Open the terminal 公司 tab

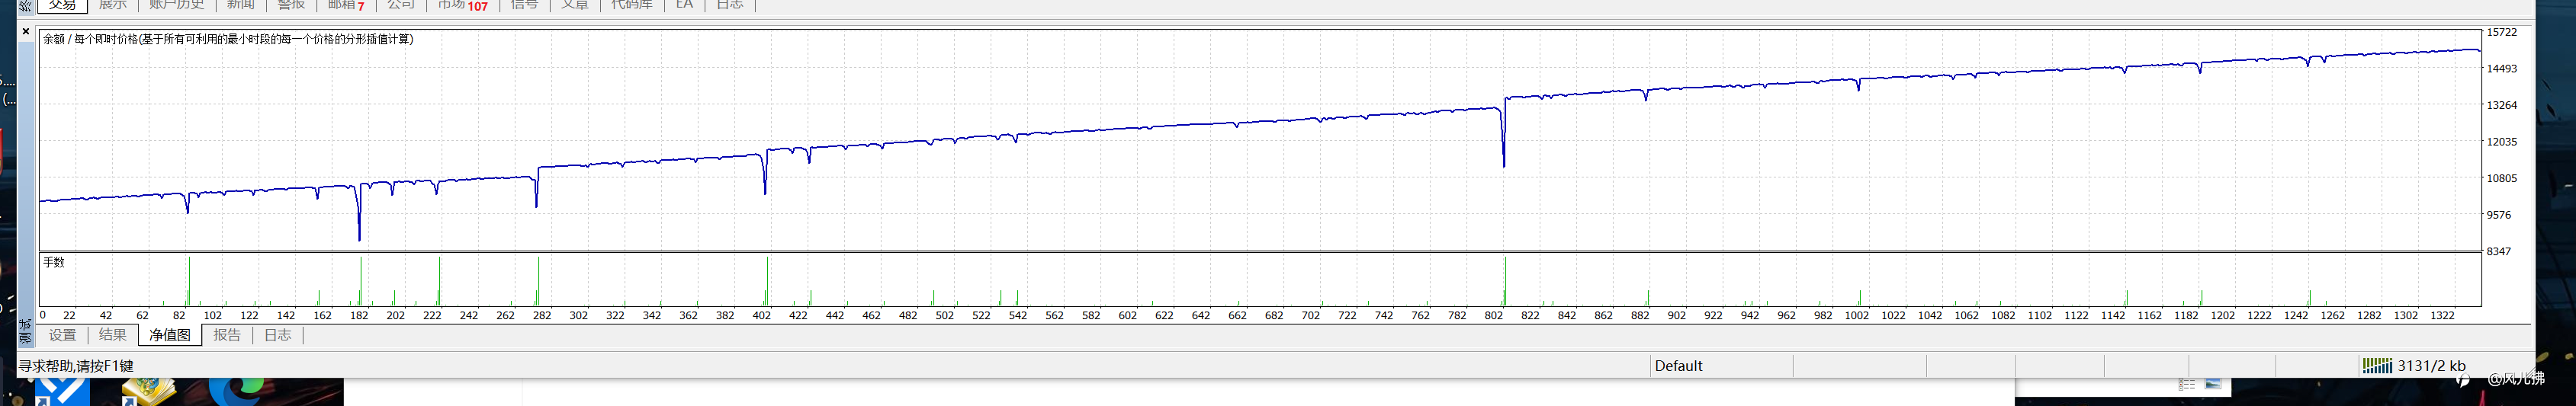(x=401, y=5)
